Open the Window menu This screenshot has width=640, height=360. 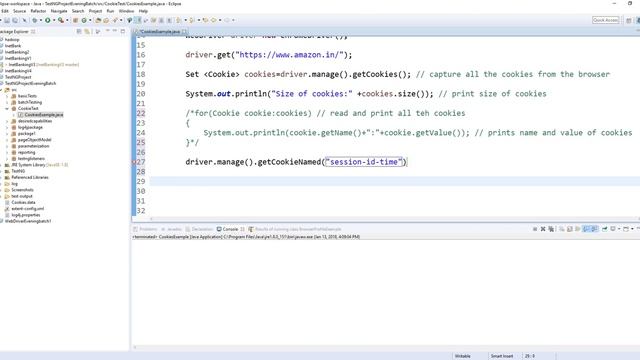[126, 11]
